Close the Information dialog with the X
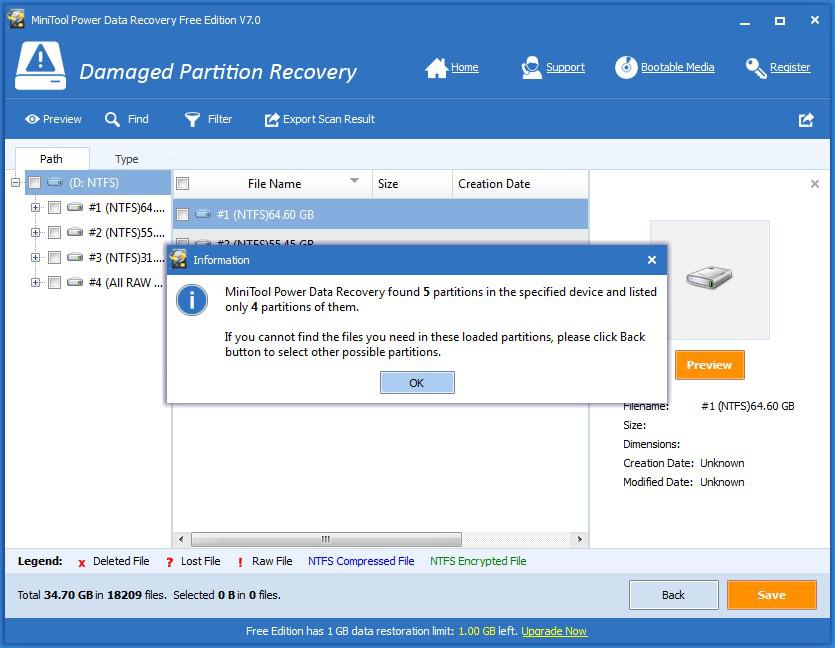 point(652,260)
